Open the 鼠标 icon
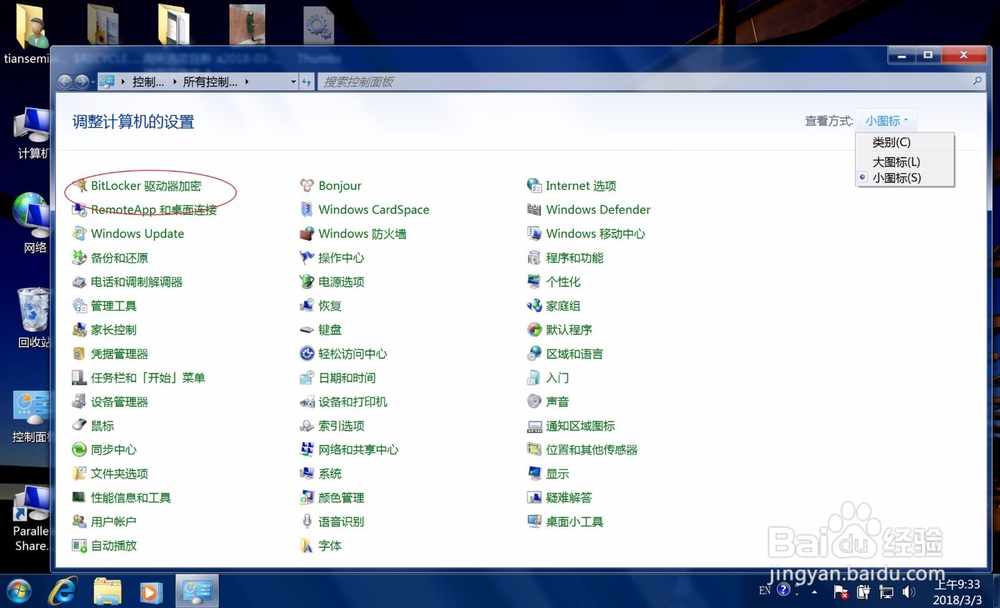Image resolution: width=1000 pixels, height=608 pixels. point(80,426)
